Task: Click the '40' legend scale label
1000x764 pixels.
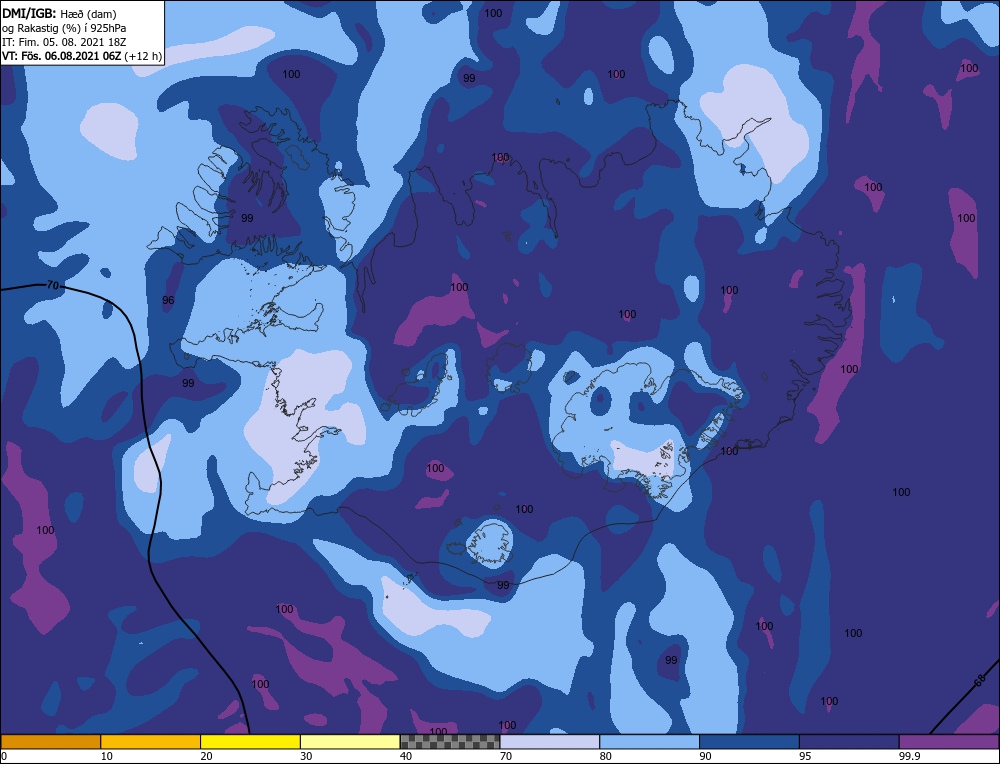Action: click(x=406, y=756)
